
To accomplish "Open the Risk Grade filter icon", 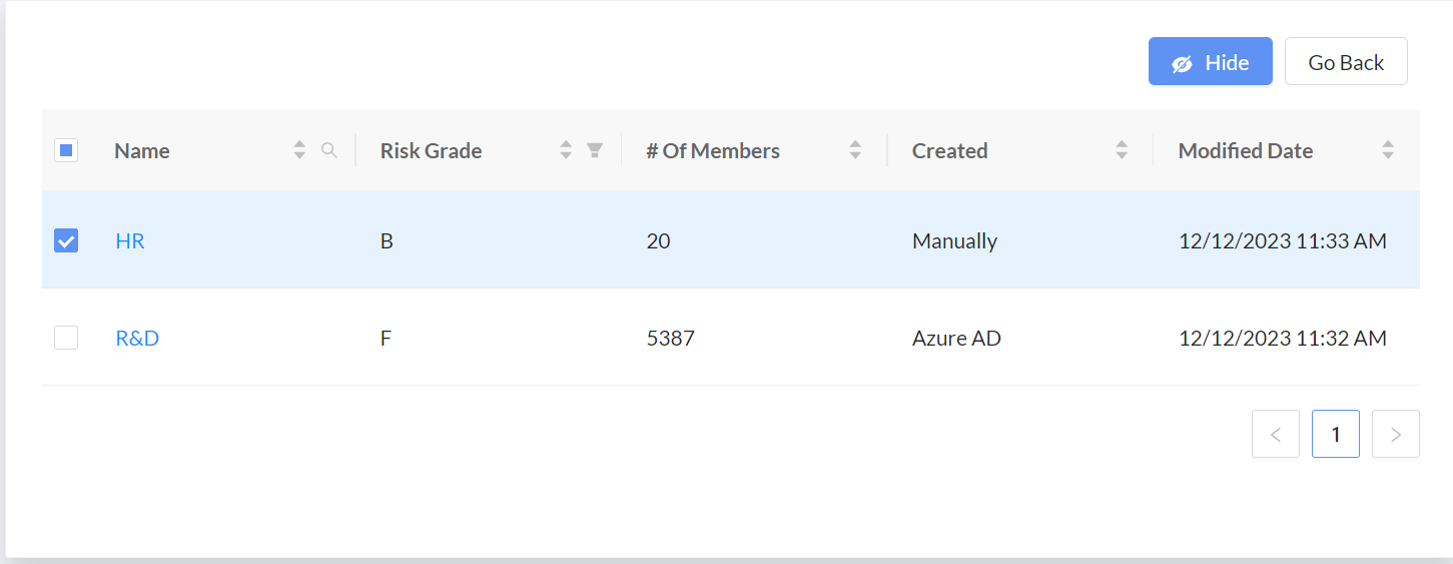I will 595,150.
